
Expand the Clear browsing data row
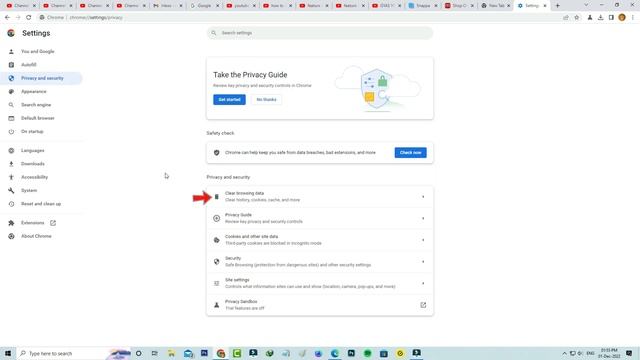[320, 197]
